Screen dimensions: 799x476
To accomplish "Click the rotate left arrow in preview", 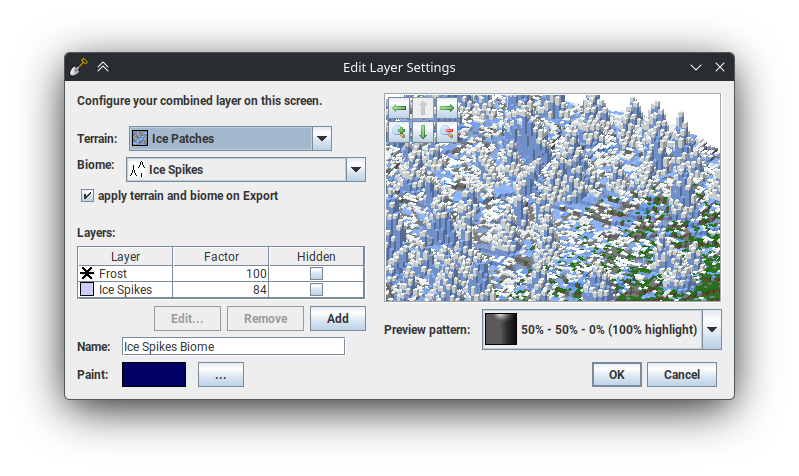I will point(399,108).
